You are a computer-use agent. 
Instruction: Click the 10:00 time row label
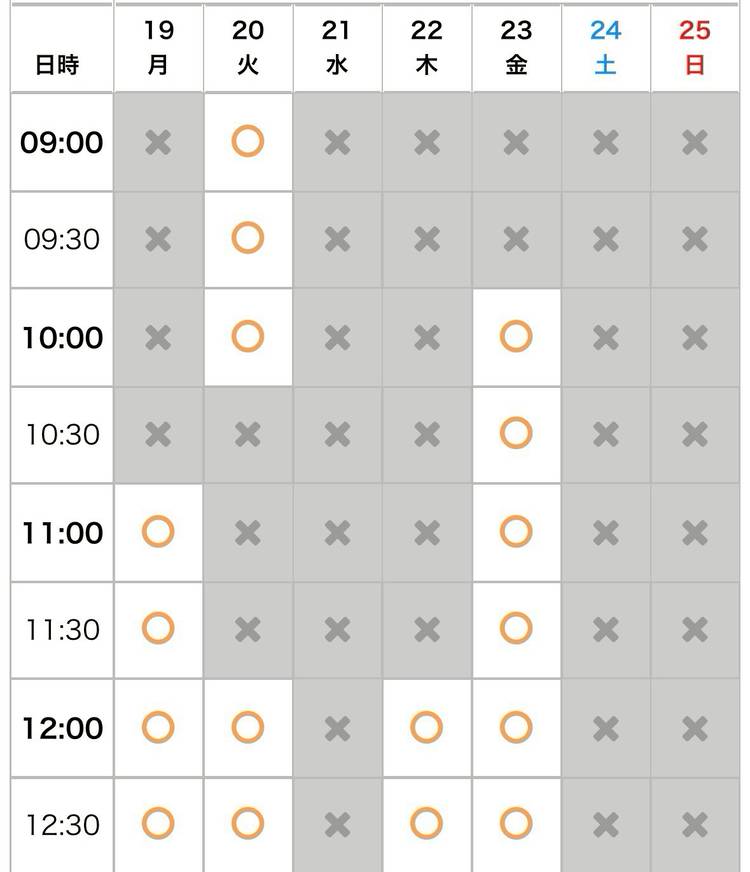pyautogui.click(x=62, y=338)
